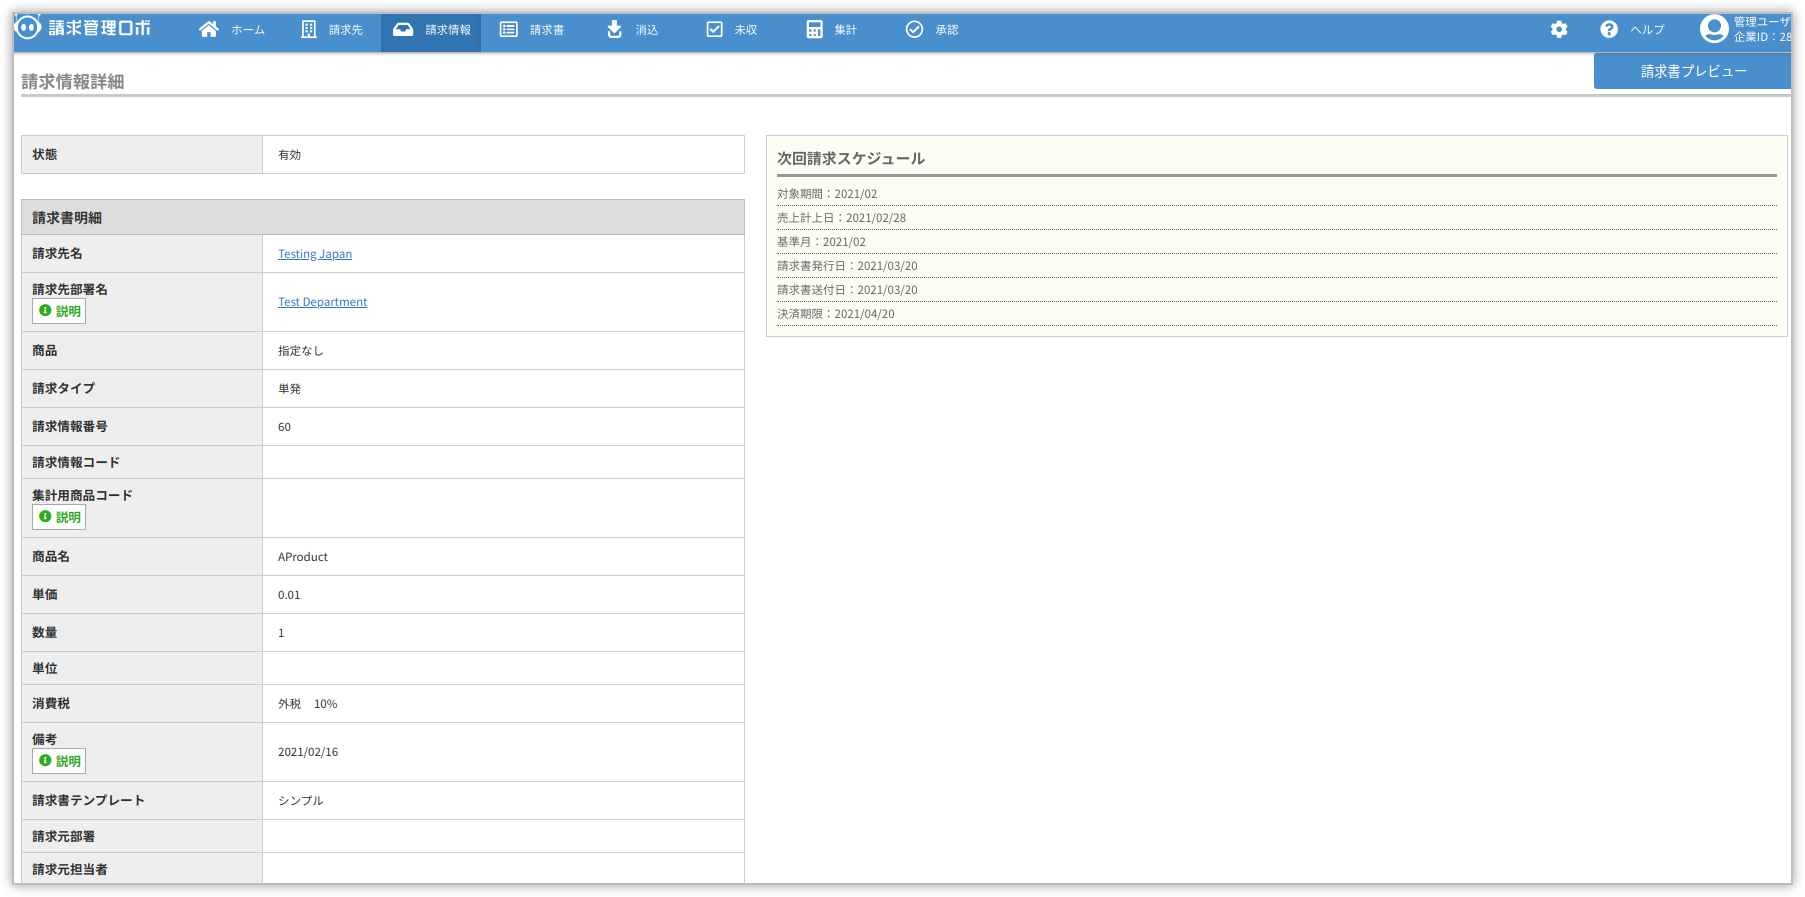
Task: Click the 請求書テンプレート row label
Action: tap(88, 801)
